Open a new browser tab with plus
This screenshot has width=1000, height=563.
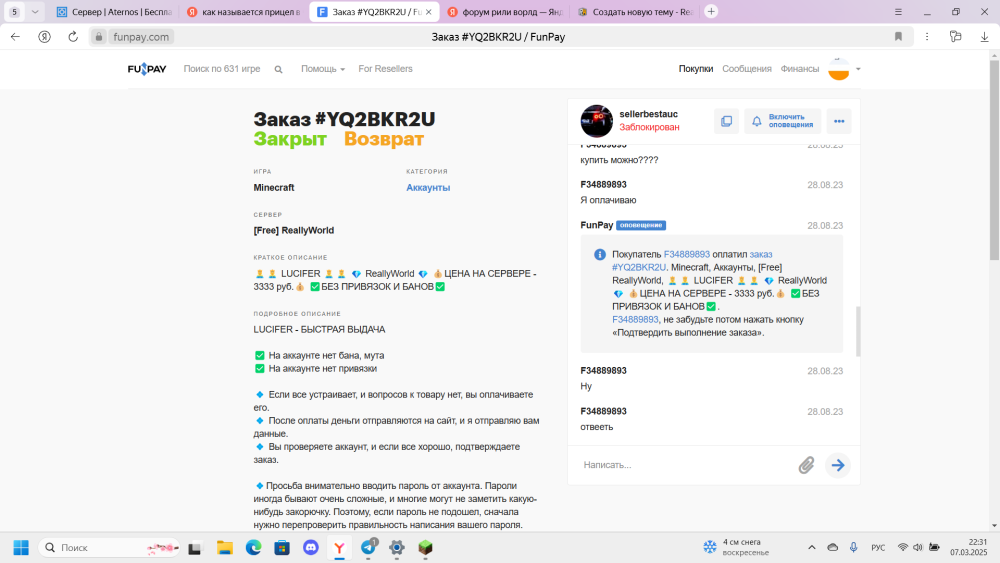click(x=711, y=11)
